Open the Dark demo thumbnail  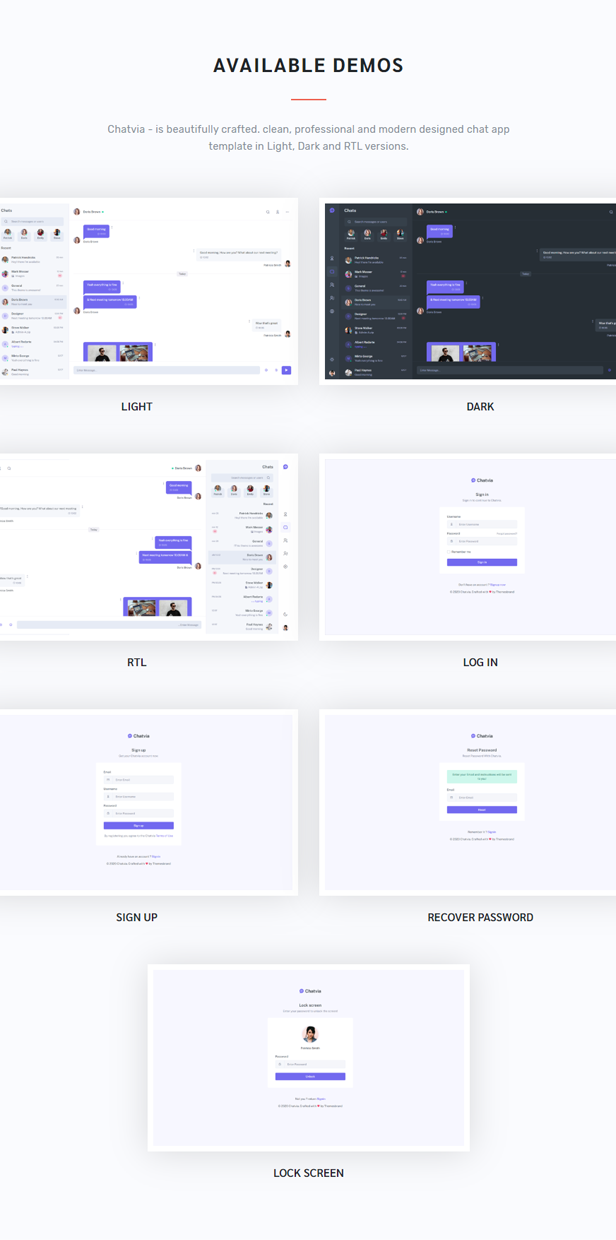(468, 290)
